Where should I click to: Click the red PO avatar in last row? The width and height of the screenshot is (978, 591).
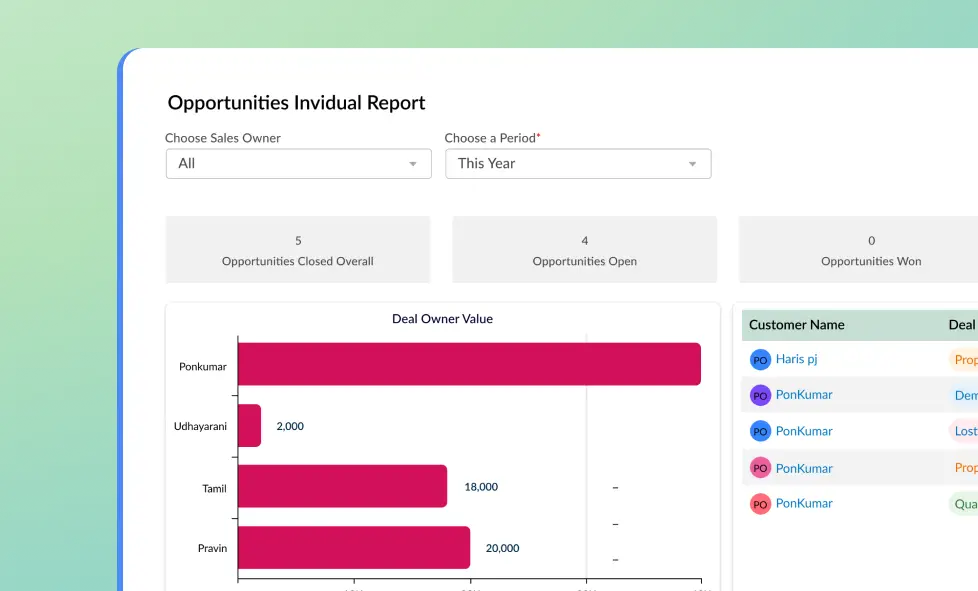point(760,504)
